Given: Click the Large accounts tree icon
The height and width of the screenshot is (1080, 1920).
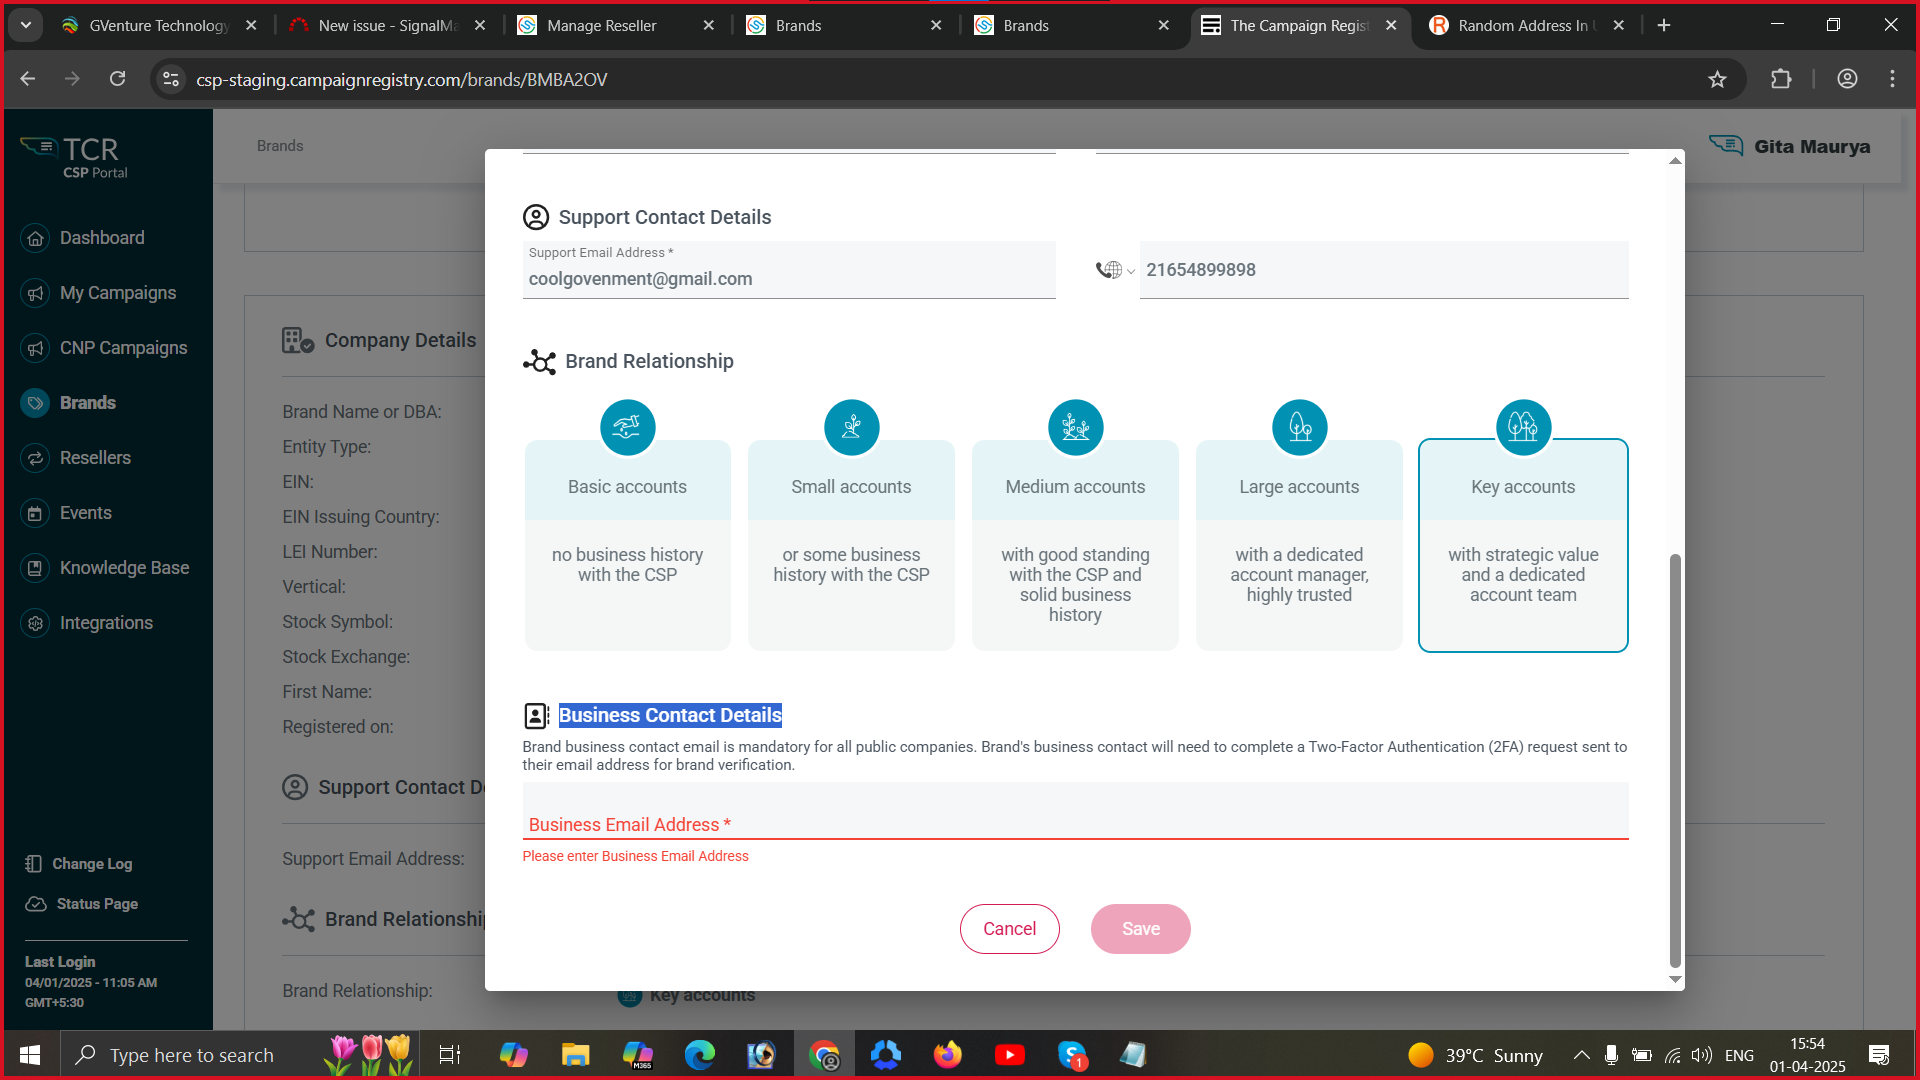Looking at the screenshot, I should [1299, 427].
